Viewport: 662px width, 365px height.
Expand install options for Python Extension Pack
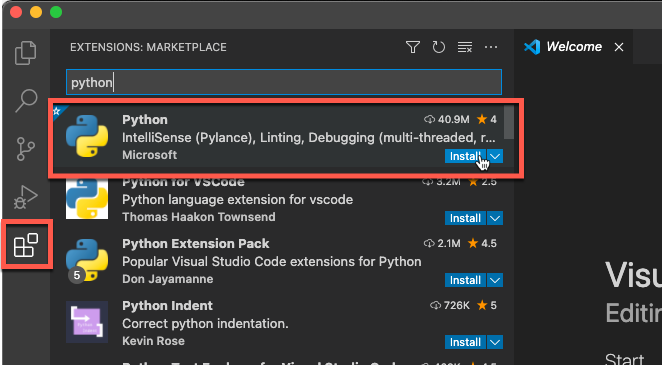495,280
